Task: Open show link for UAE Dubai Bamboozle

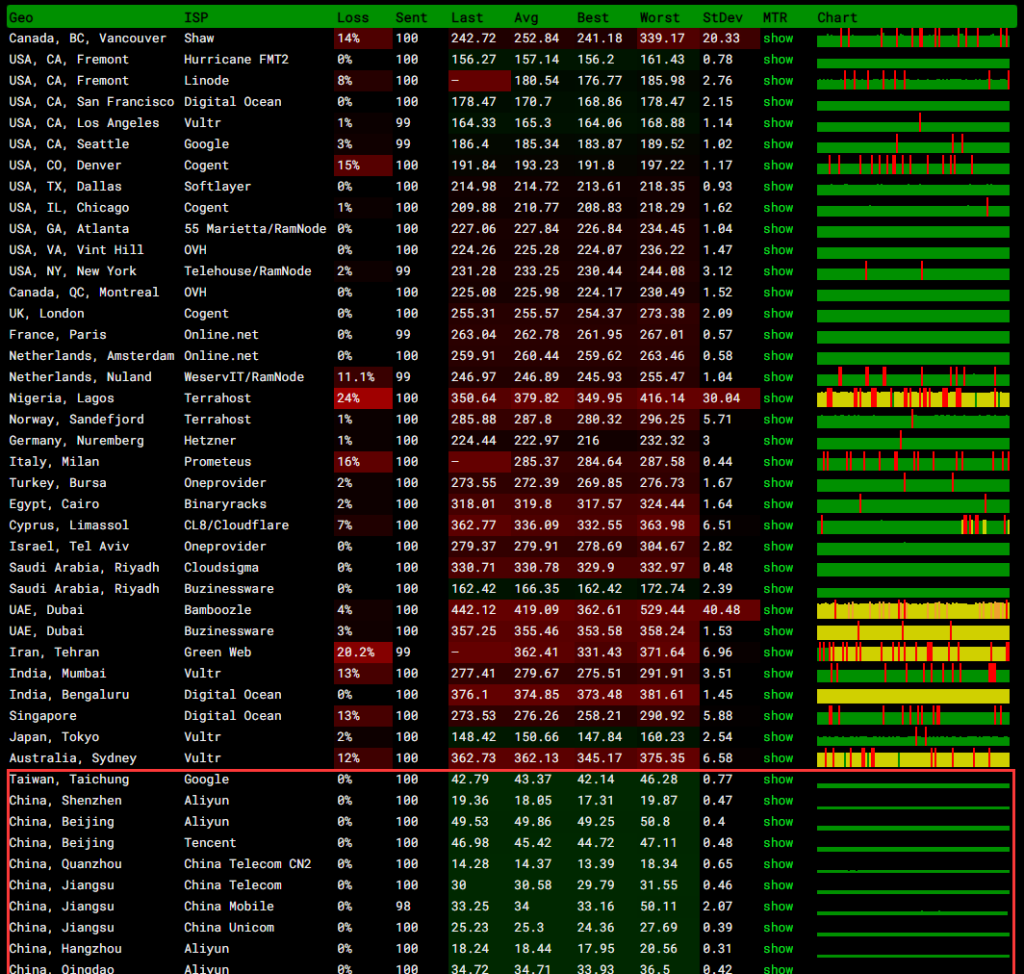Action: click(x=777, y=610)
